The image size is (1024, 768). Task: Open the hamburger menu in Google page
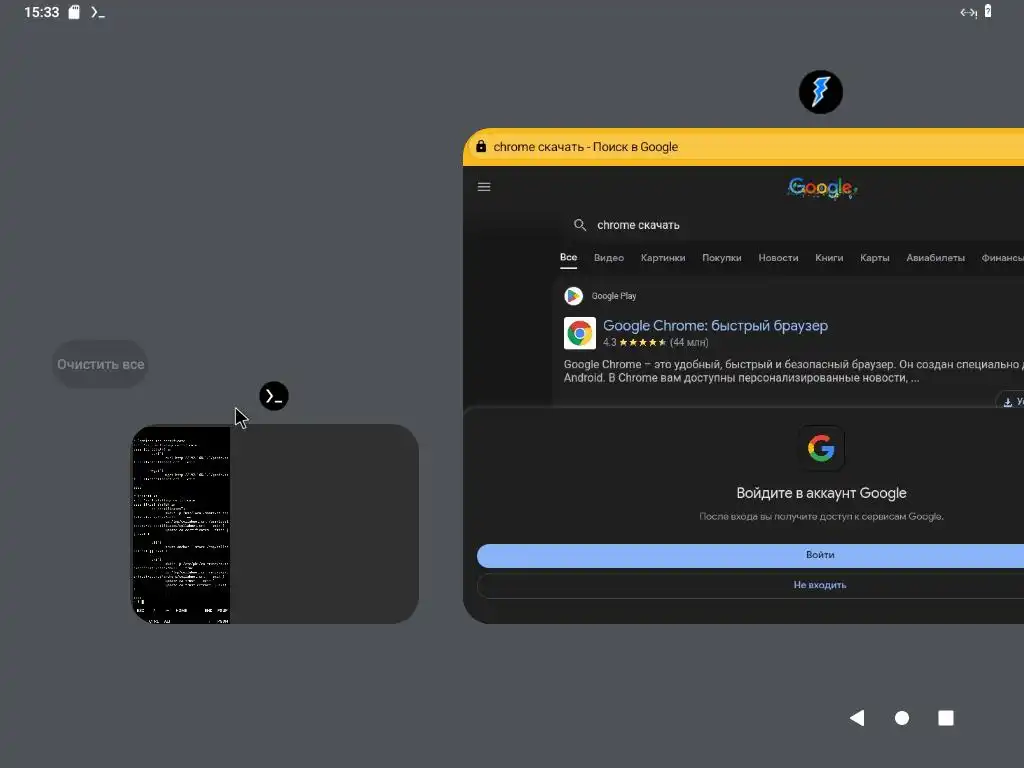[484, 187]
